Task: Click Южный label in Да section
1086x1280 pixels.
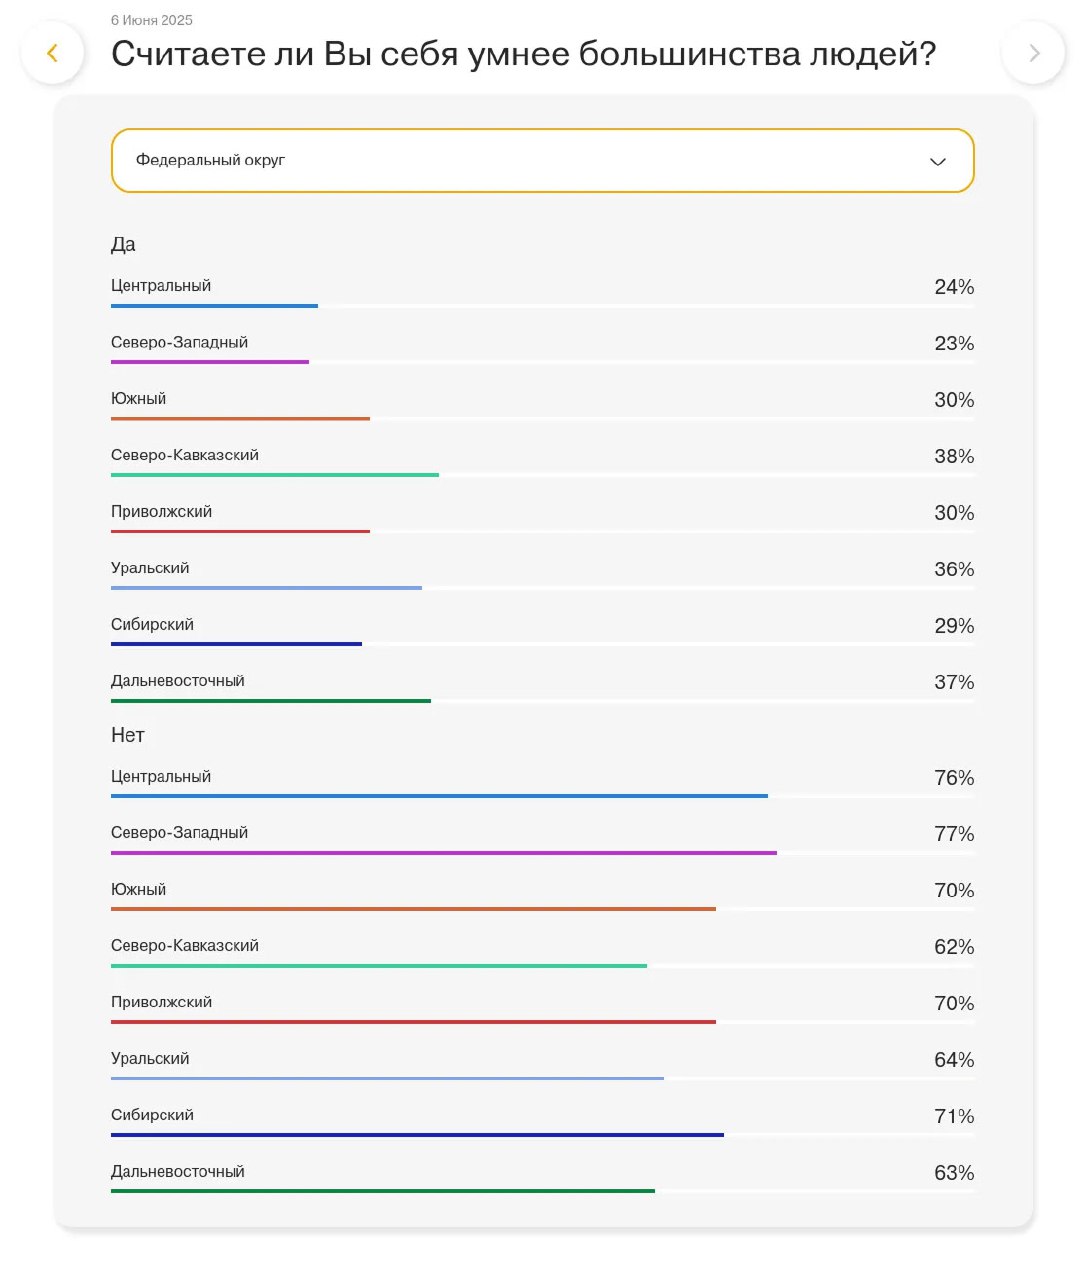Action: click(x=139, y=399)
